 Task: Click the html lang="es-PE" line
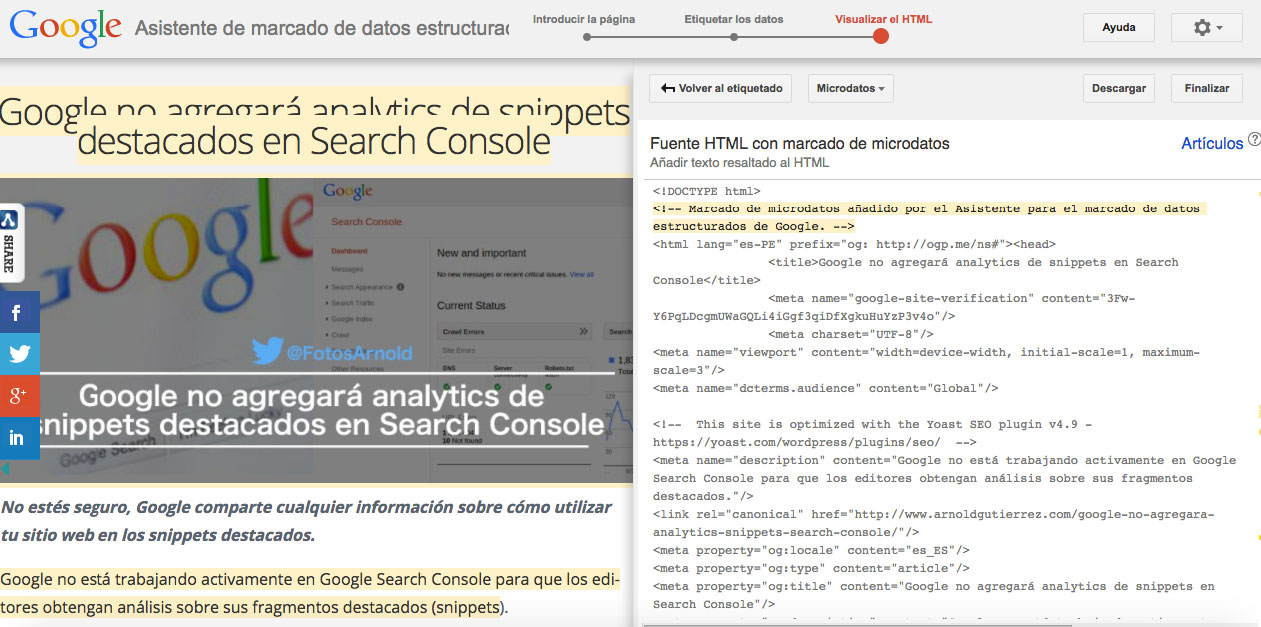tap(854, 244)
